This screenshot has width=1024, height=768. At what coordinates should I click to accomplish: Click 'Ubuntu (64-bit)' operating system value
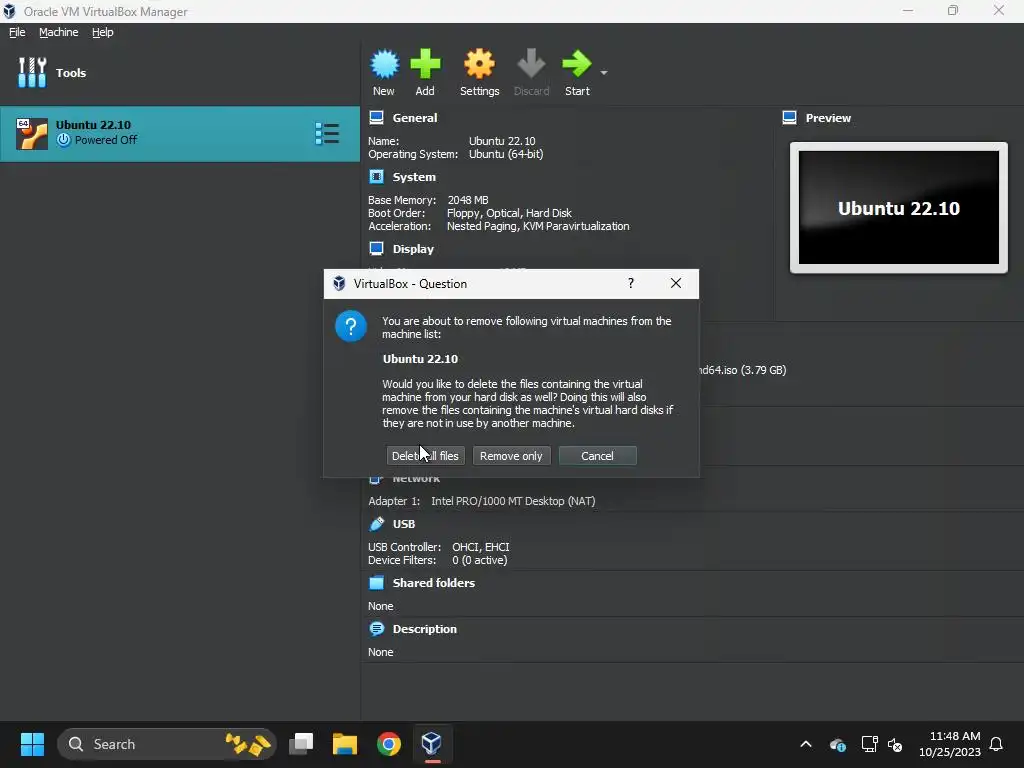(x=506, y=154)
